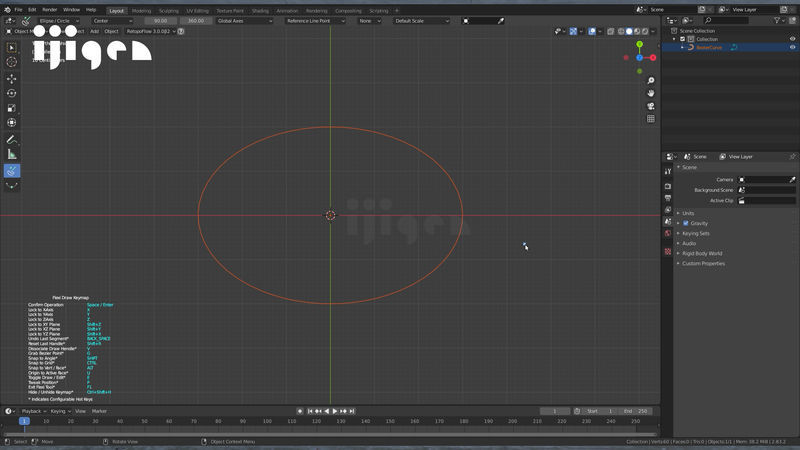Toggle Collection visibility eye in outliner
This screenshot has width=800, height=450.
(x=792, y=39)
